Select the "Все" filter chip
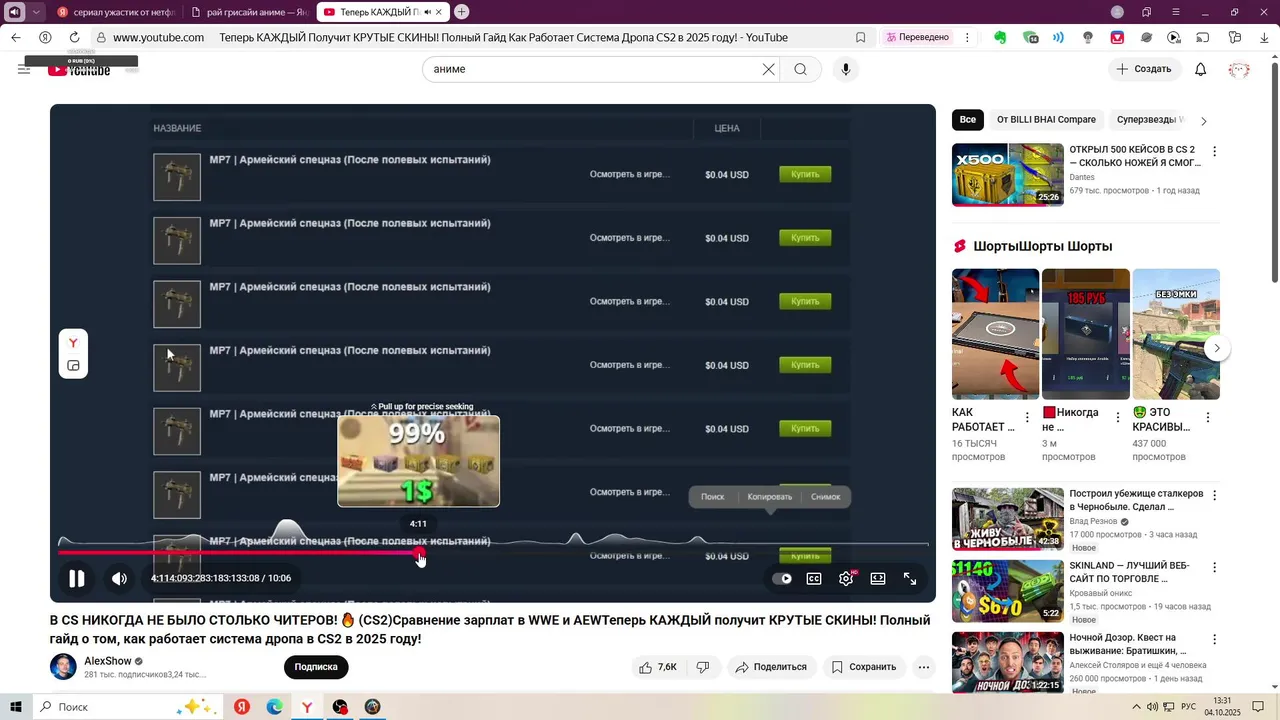1280x720 pixels. click(x=968, y=120)
